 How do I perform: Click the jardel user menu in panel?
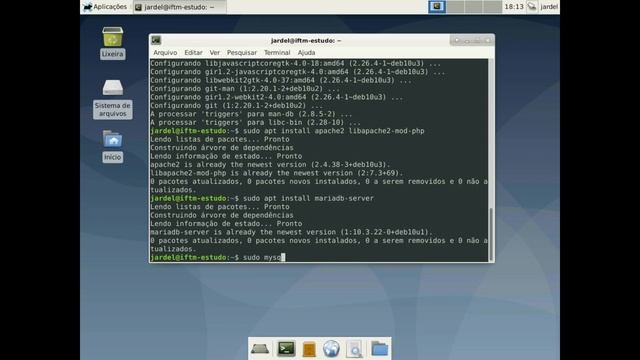click(549, 7)
